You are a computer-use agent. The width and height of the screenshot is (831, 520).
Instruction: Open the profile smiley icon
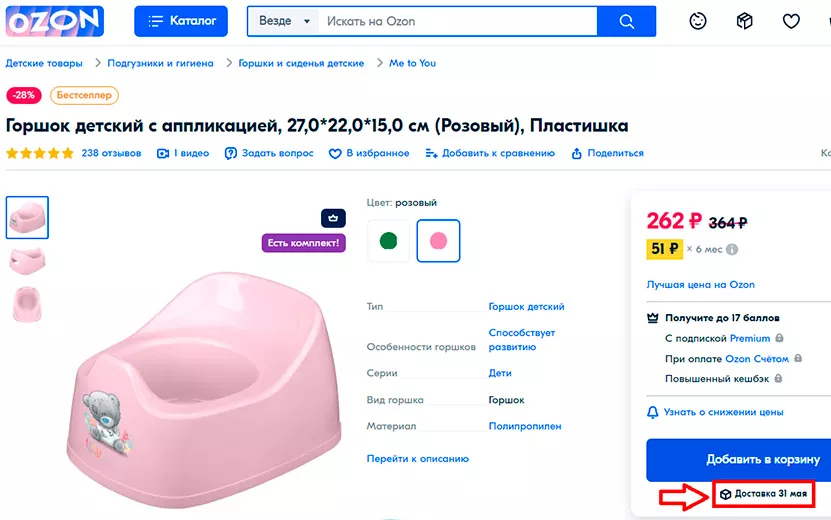pos(699,21)
